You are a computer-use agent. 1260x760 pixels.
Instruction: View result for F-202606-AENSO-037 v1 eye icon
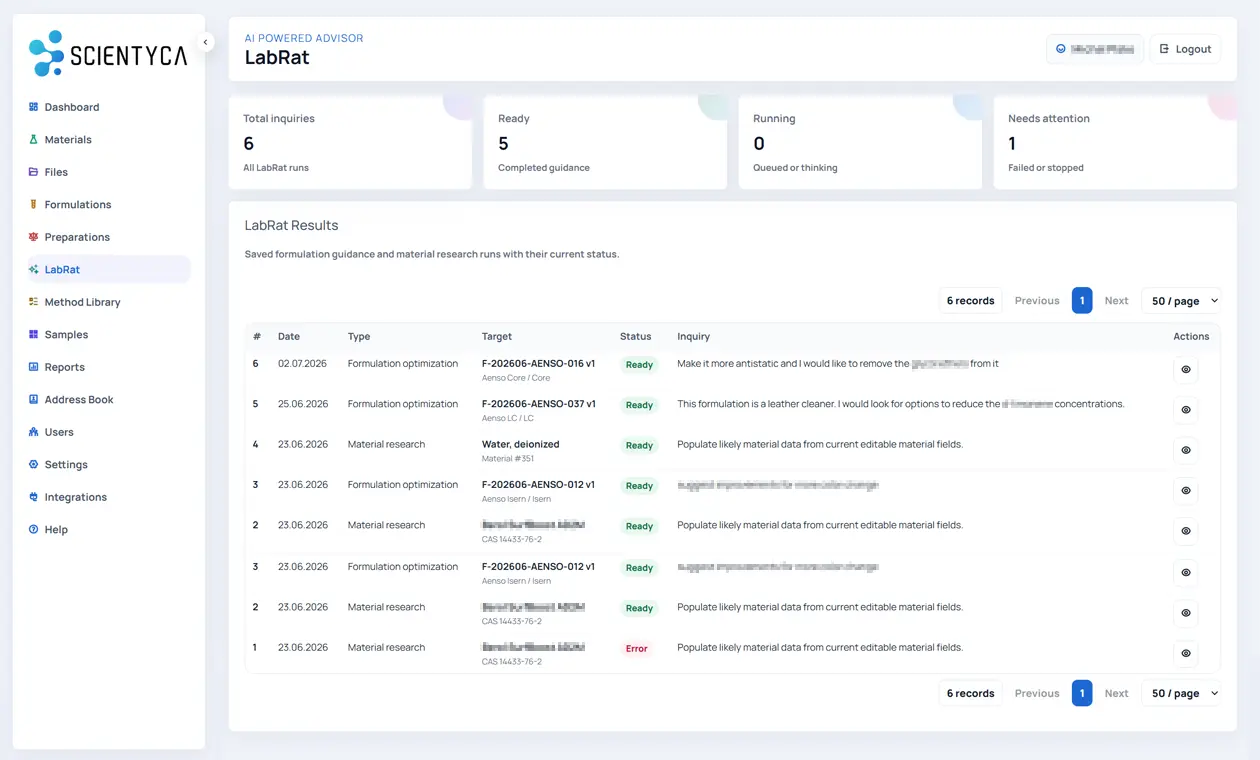click(1186, 410)
